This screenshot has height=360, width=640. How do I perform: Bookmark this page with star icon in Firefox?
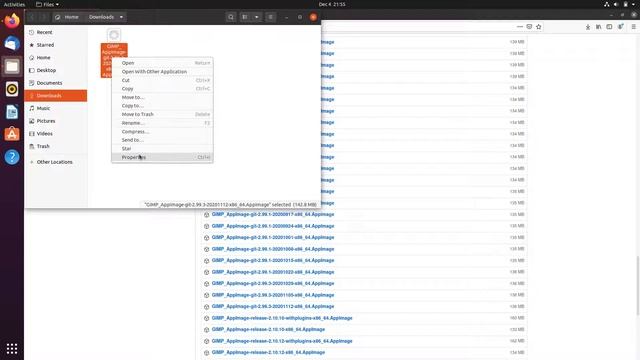click(x=539, y=27)
